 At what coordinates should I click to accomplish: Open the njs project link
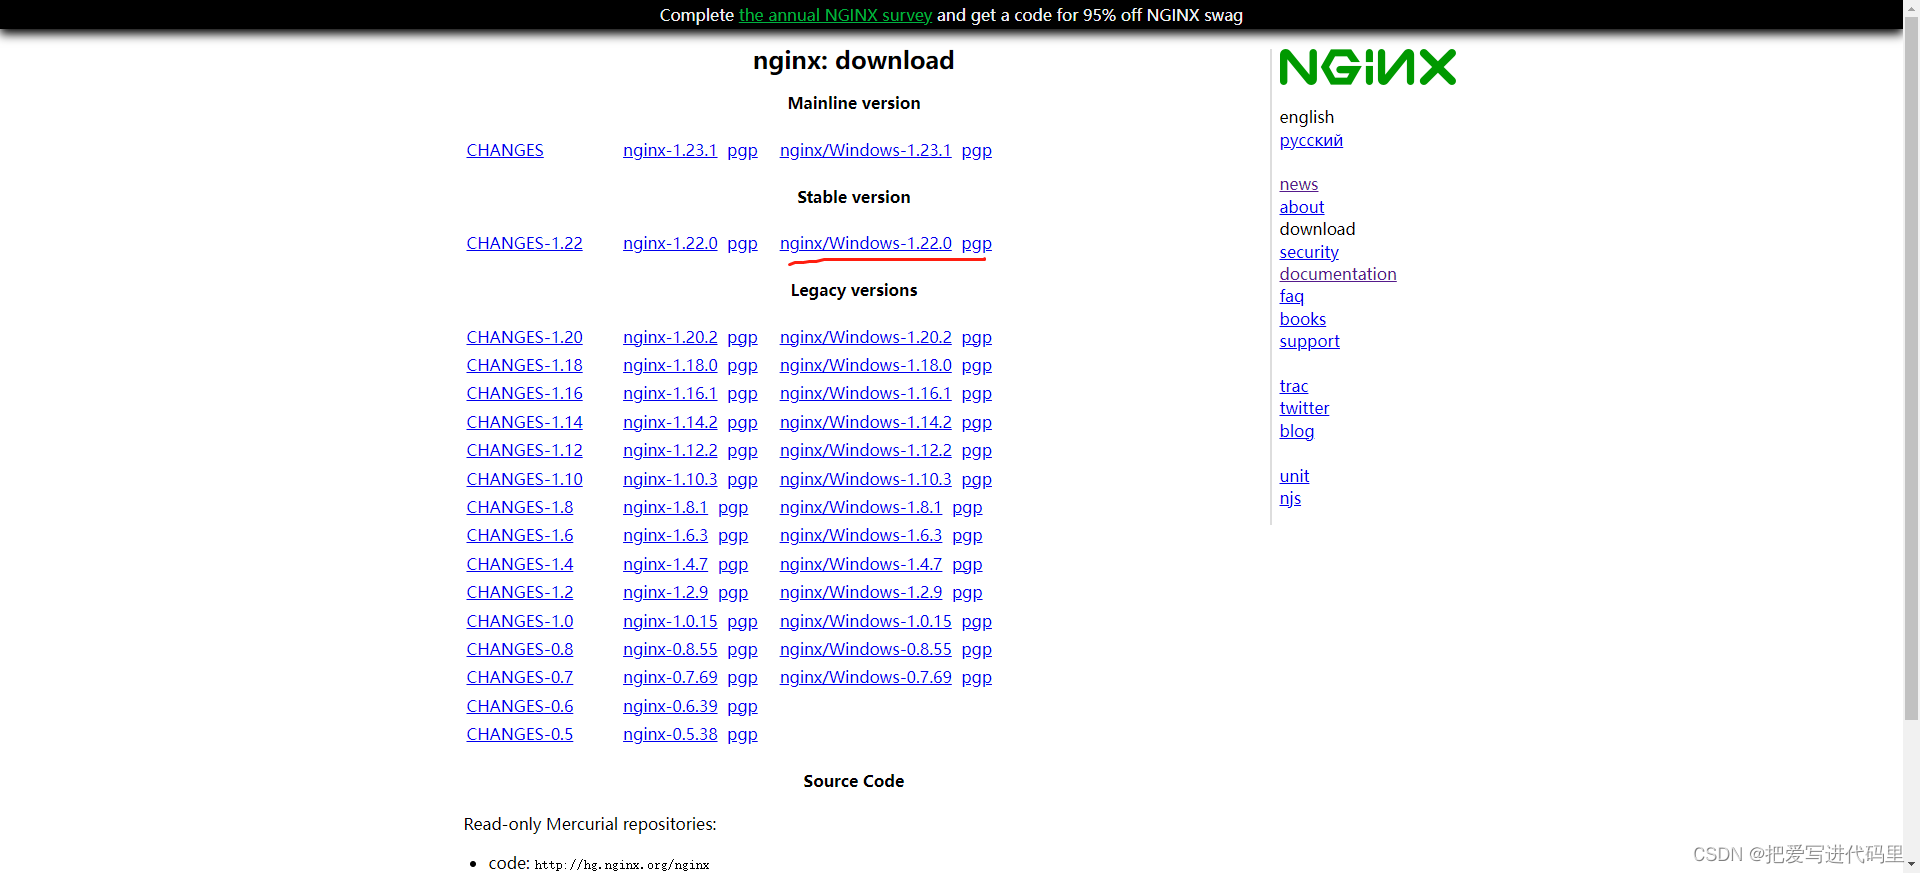[1291, 498]
